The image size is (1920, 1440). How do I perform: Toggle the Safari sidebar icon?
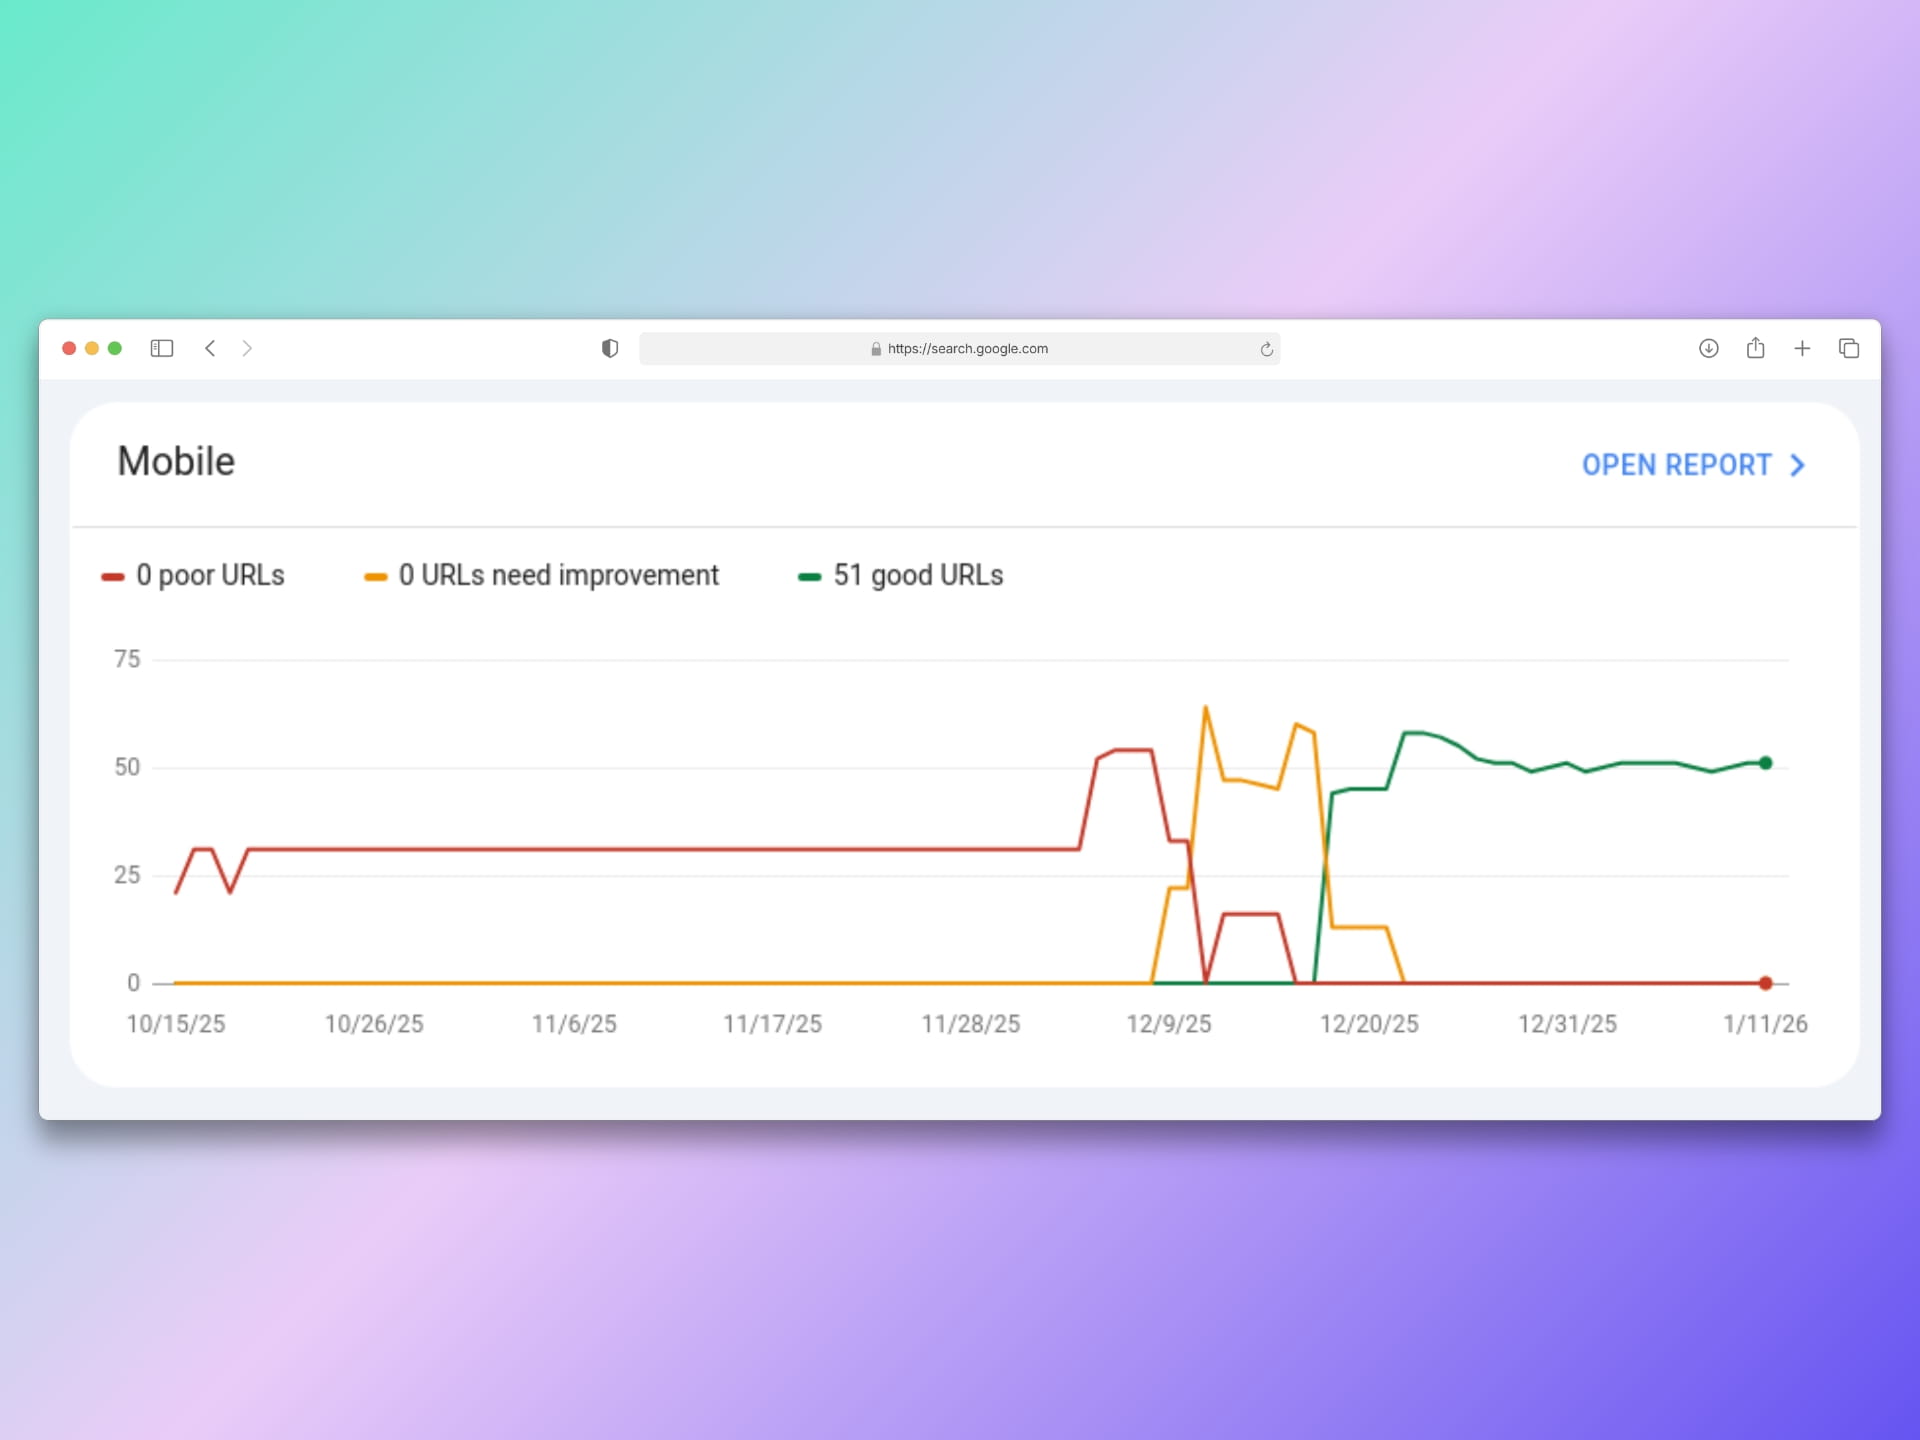pos(162,348)
